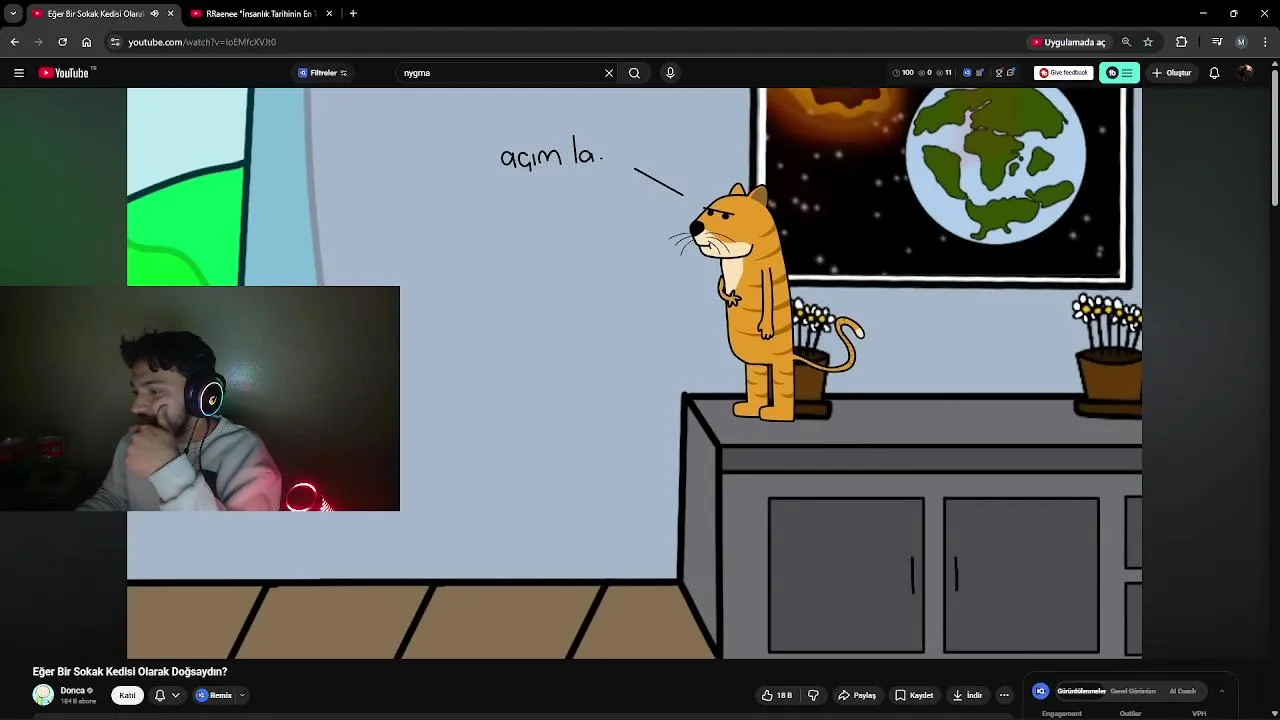Toggle channel notifications bell next to Katıl
This screenshot has height=720, width=1280.
(159, 695)
